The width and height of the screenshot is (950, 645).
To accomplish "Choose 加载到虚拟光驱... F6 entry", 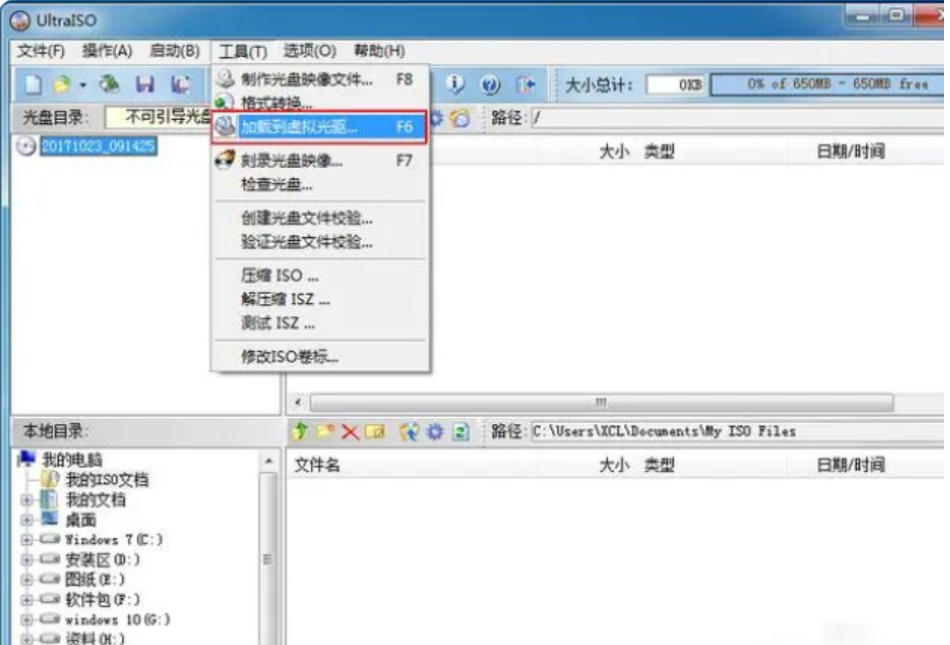I will pyautogui.click(x=321, y=127).
